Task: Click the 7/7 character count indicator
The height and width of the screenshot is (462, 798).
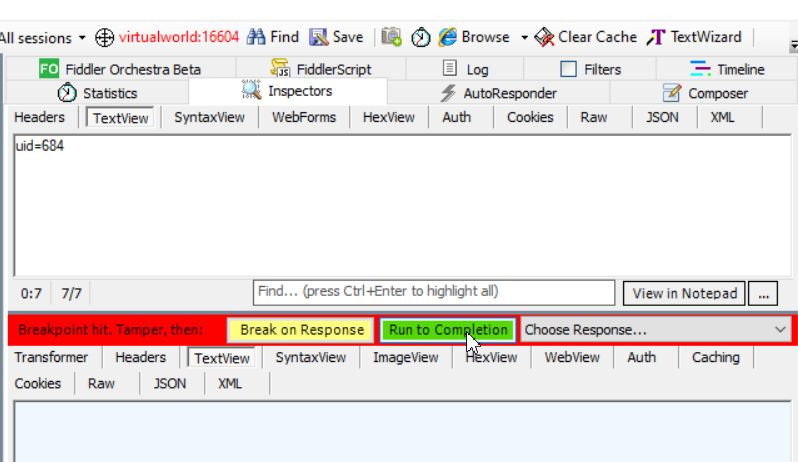Action: pos(71,294)
